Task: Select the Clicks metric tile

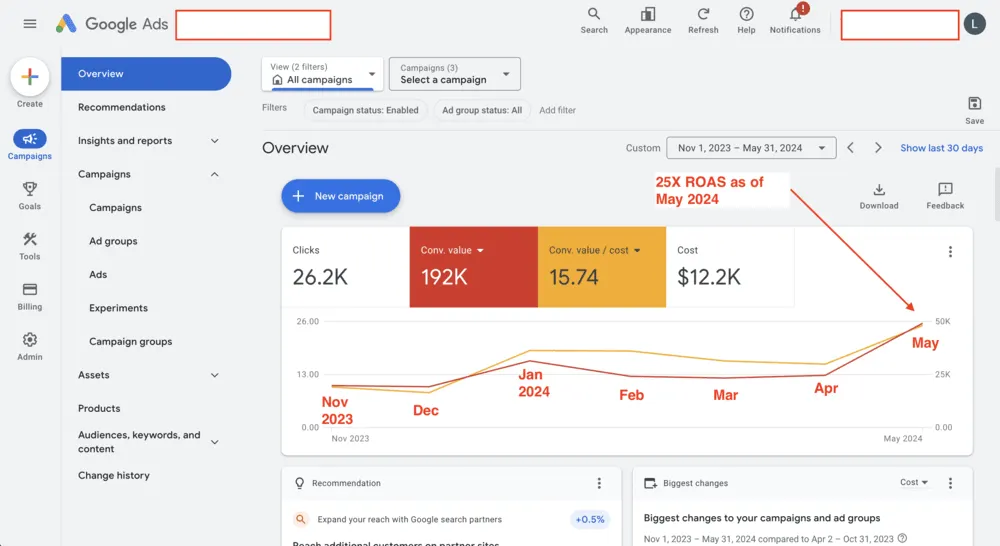Action: (345, 267)
